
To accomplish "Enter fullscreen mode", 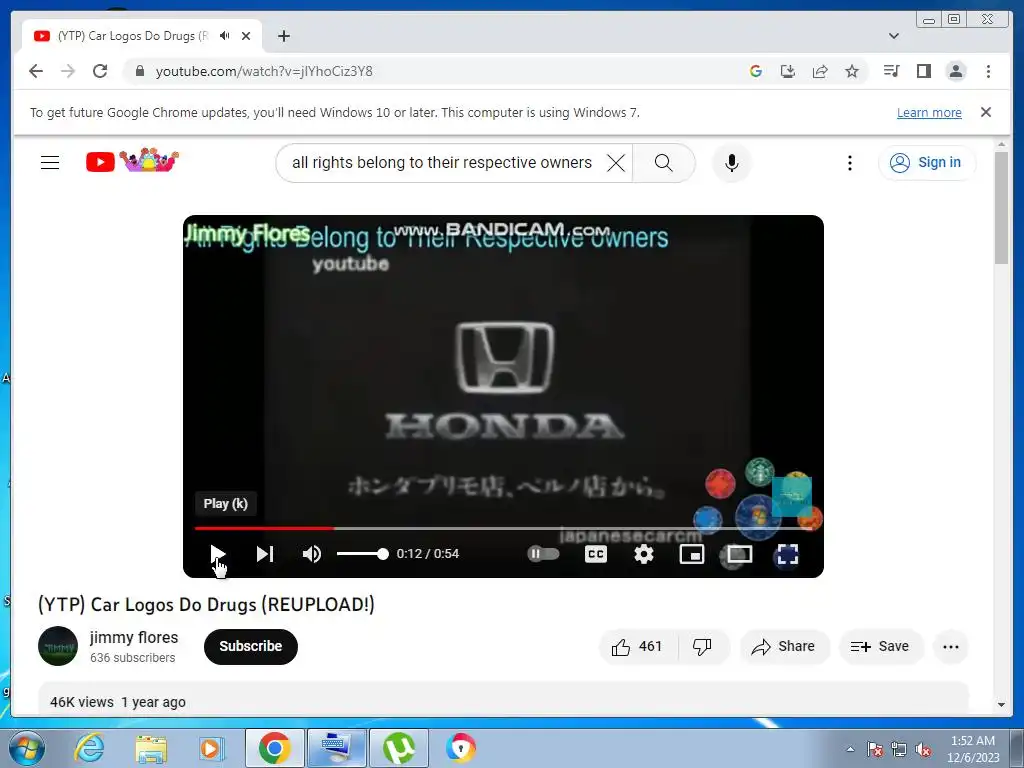I will pos(788,554).
